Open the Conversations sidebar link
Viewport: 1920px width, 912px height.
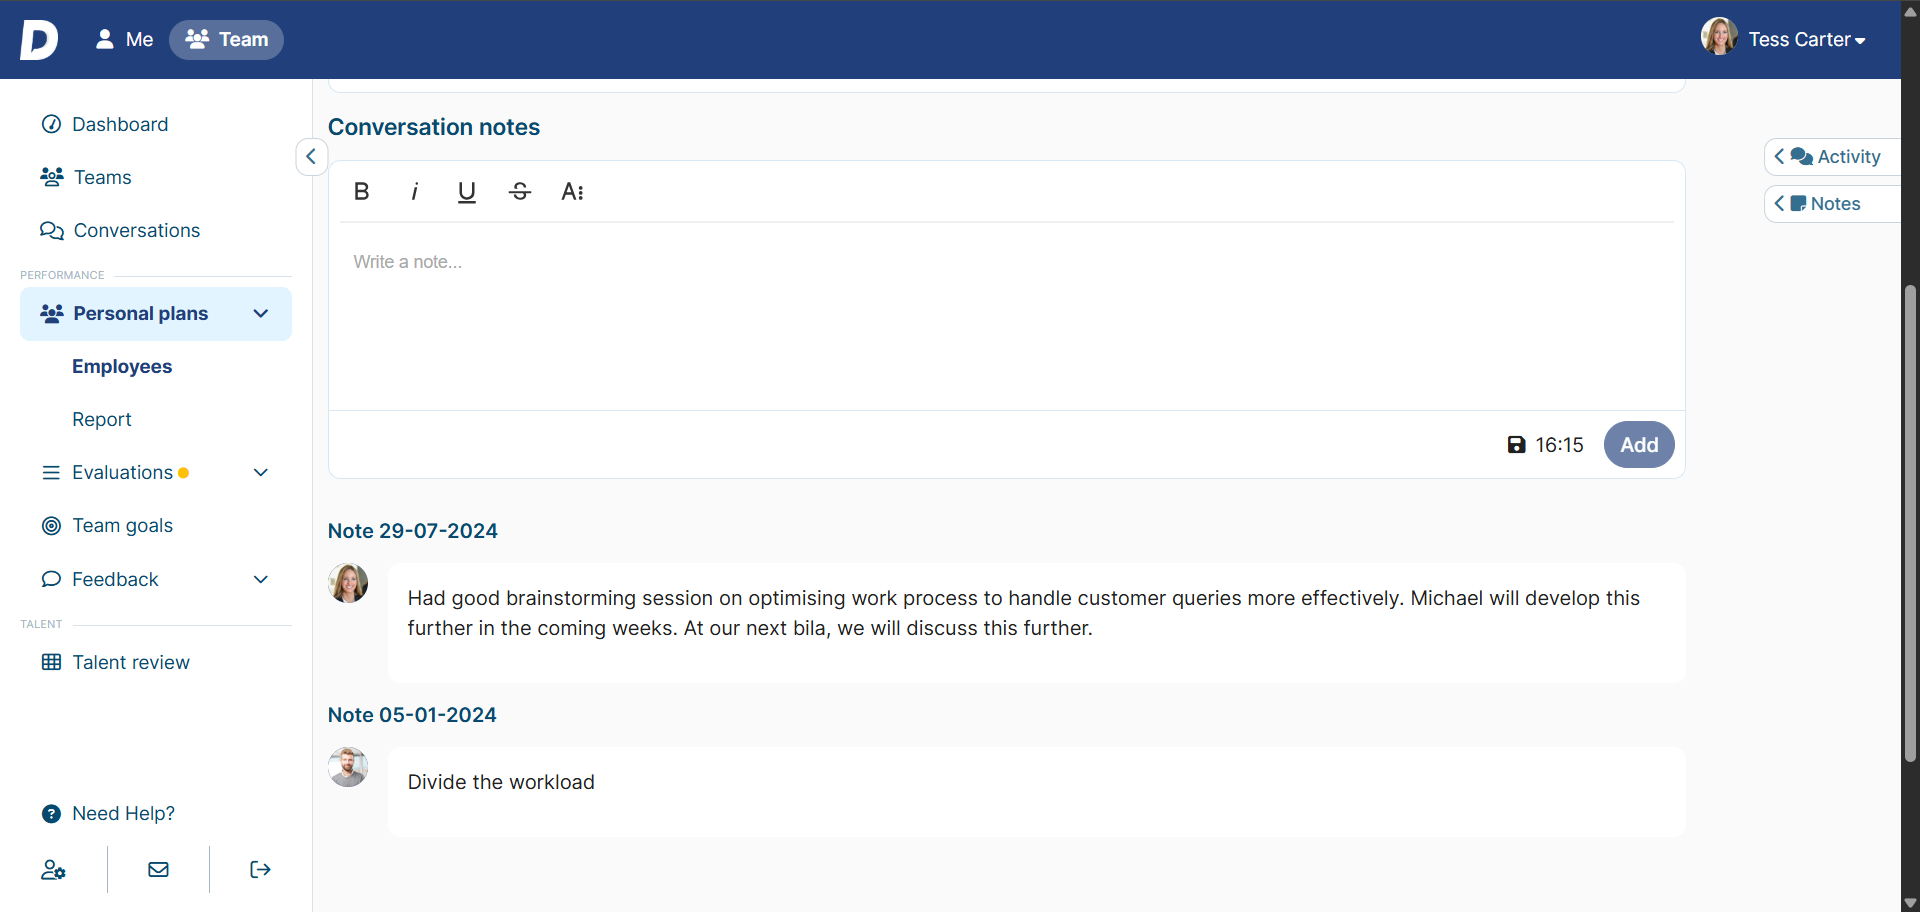point(136,231)
